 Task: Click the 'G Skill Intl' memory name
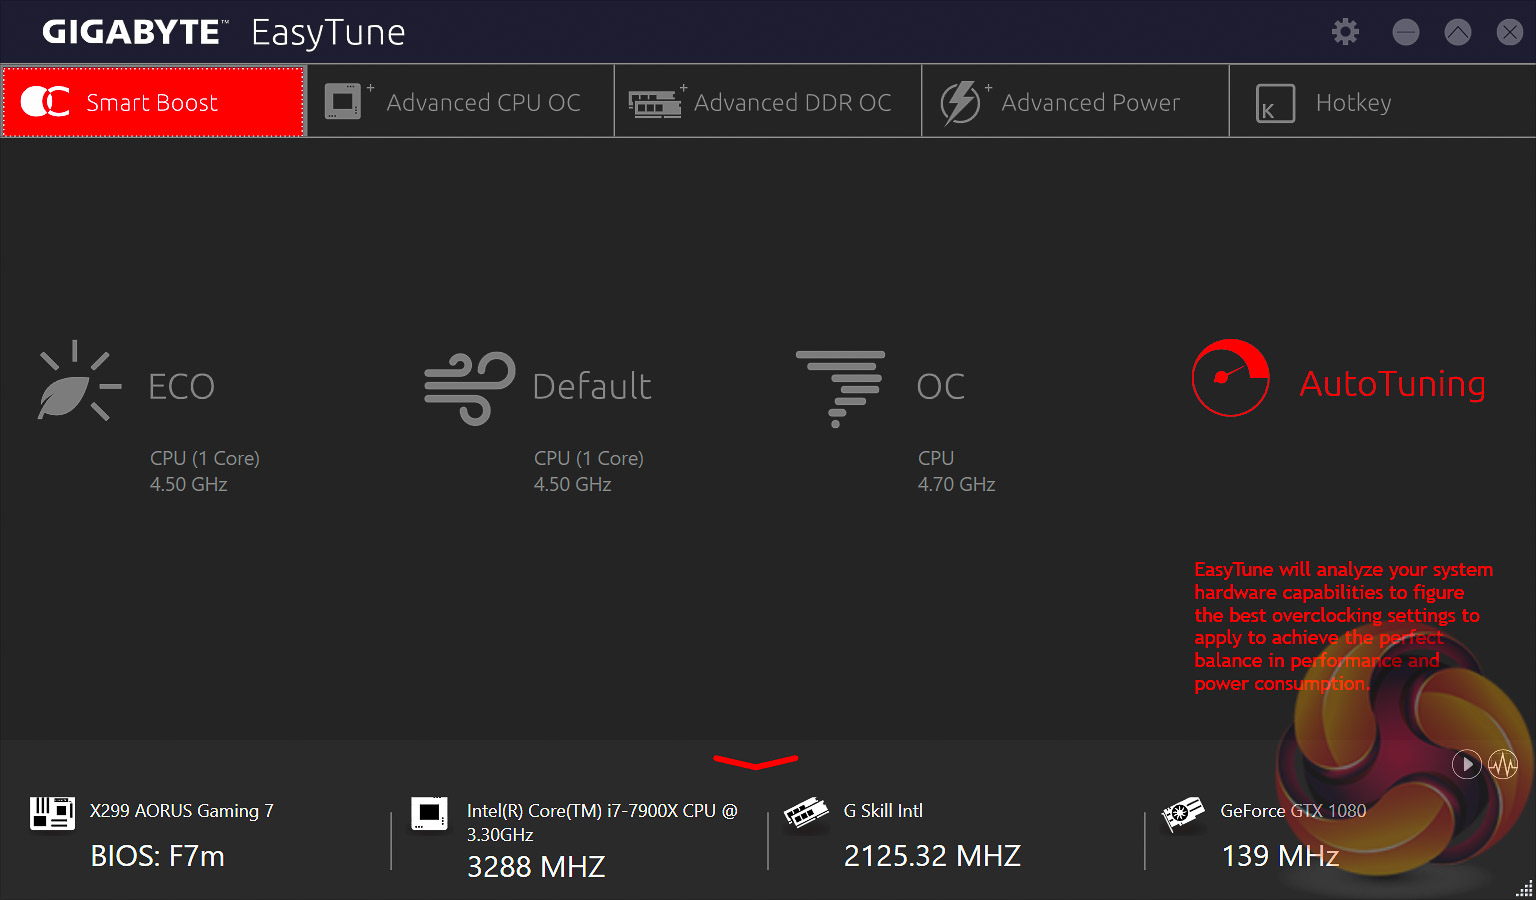[883, 811]
